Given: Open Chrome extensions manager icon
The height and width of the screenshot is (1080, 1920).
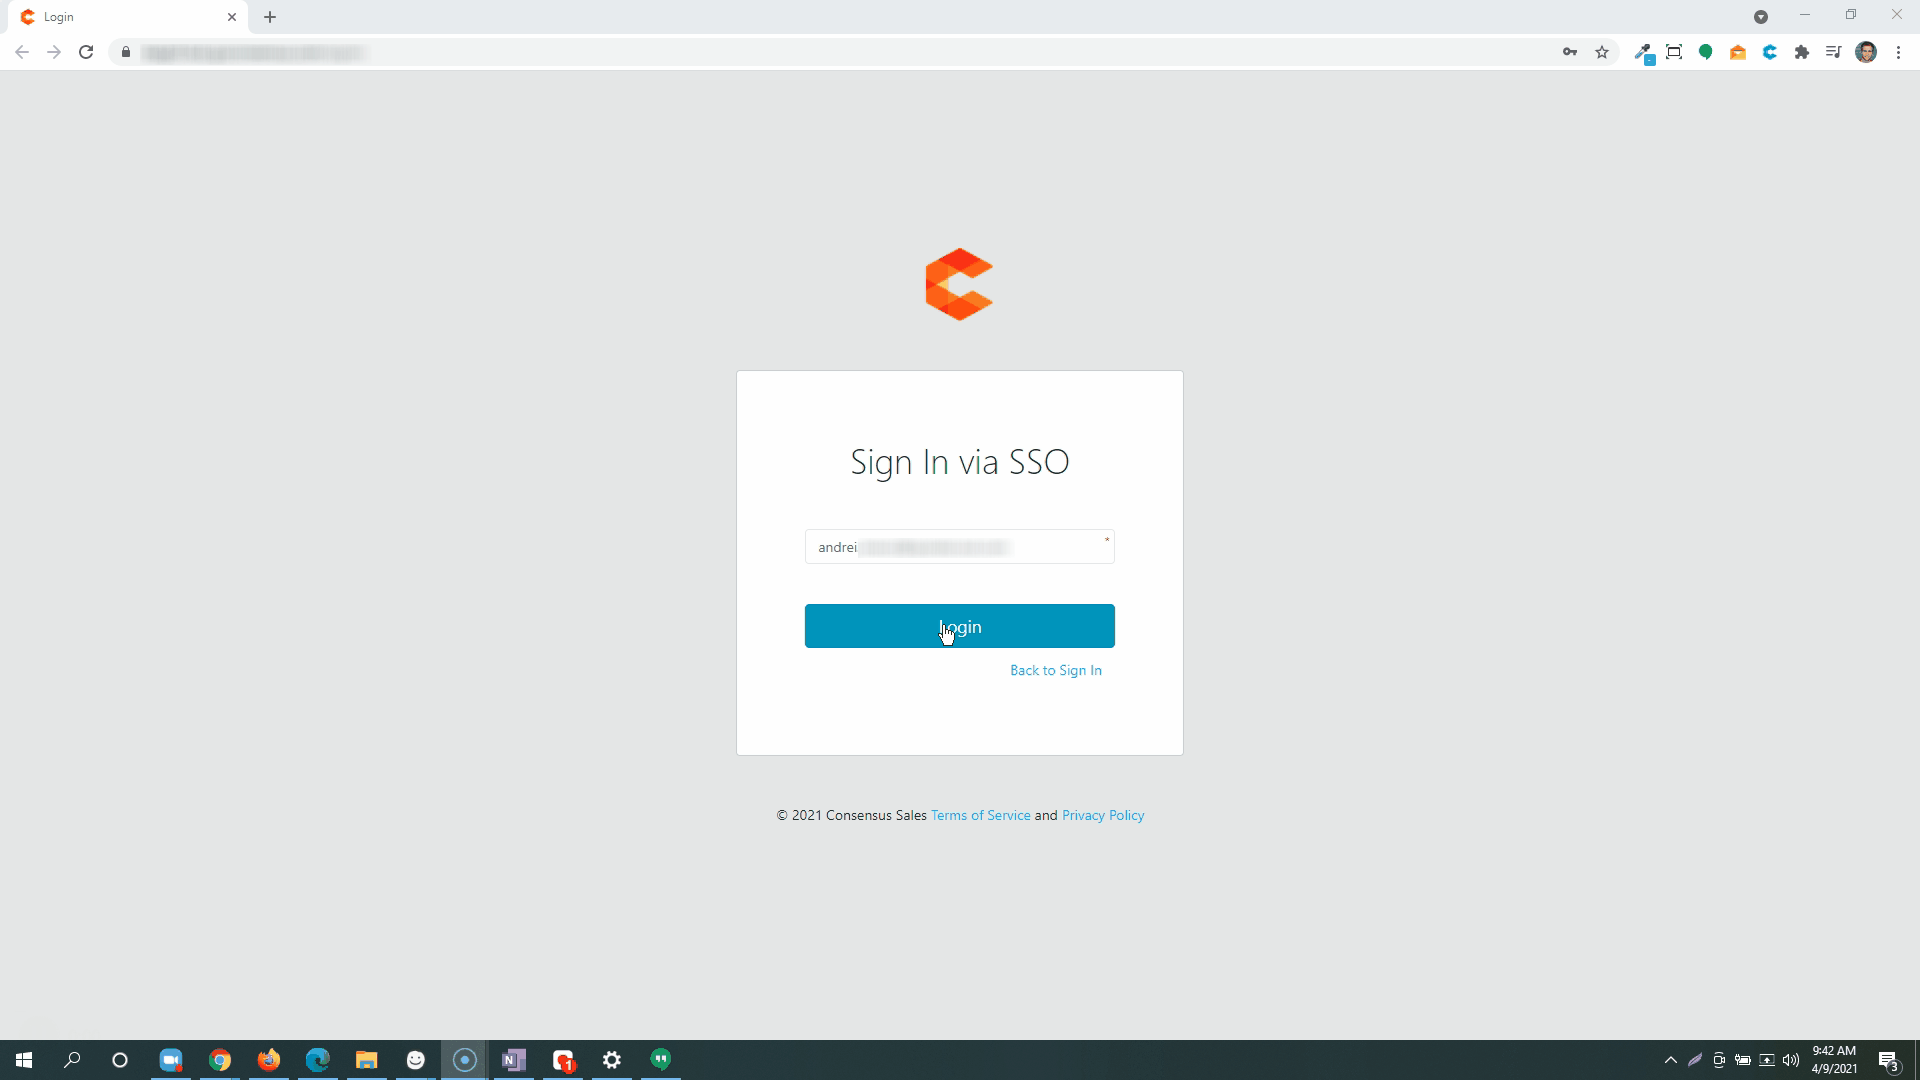Looking at the screenshot, I should click(1801, 53).
